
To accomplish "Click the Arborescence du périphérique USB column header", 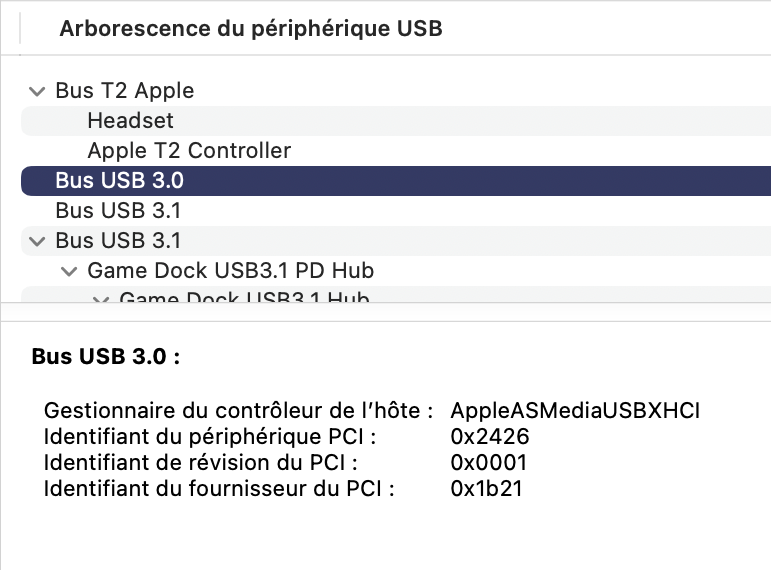I will 251,29.
